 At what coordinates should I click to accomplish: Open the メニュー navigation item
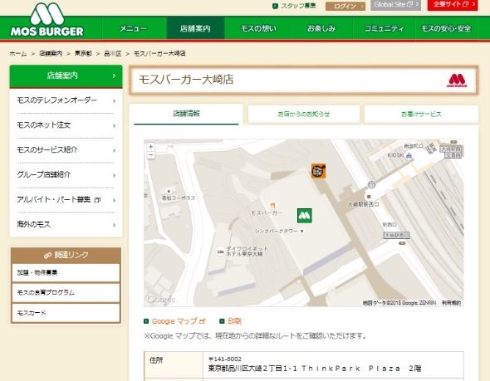pyautogui.click(x=133, y=29)
